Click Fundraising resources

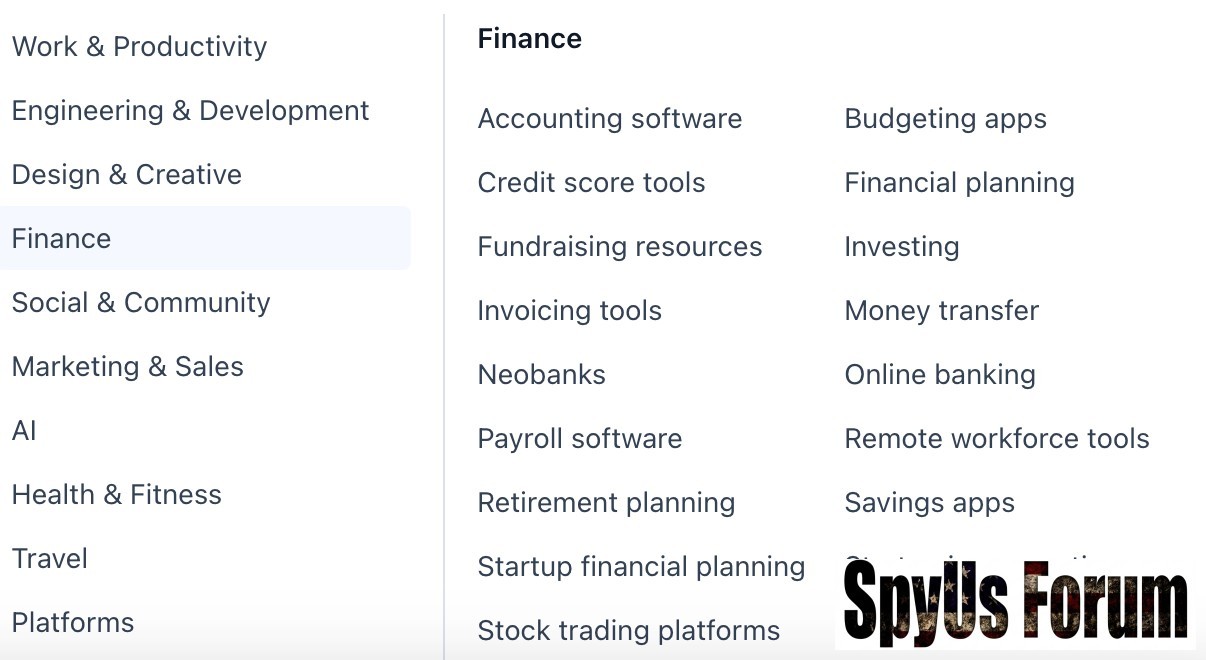click(x=620, y=247)
